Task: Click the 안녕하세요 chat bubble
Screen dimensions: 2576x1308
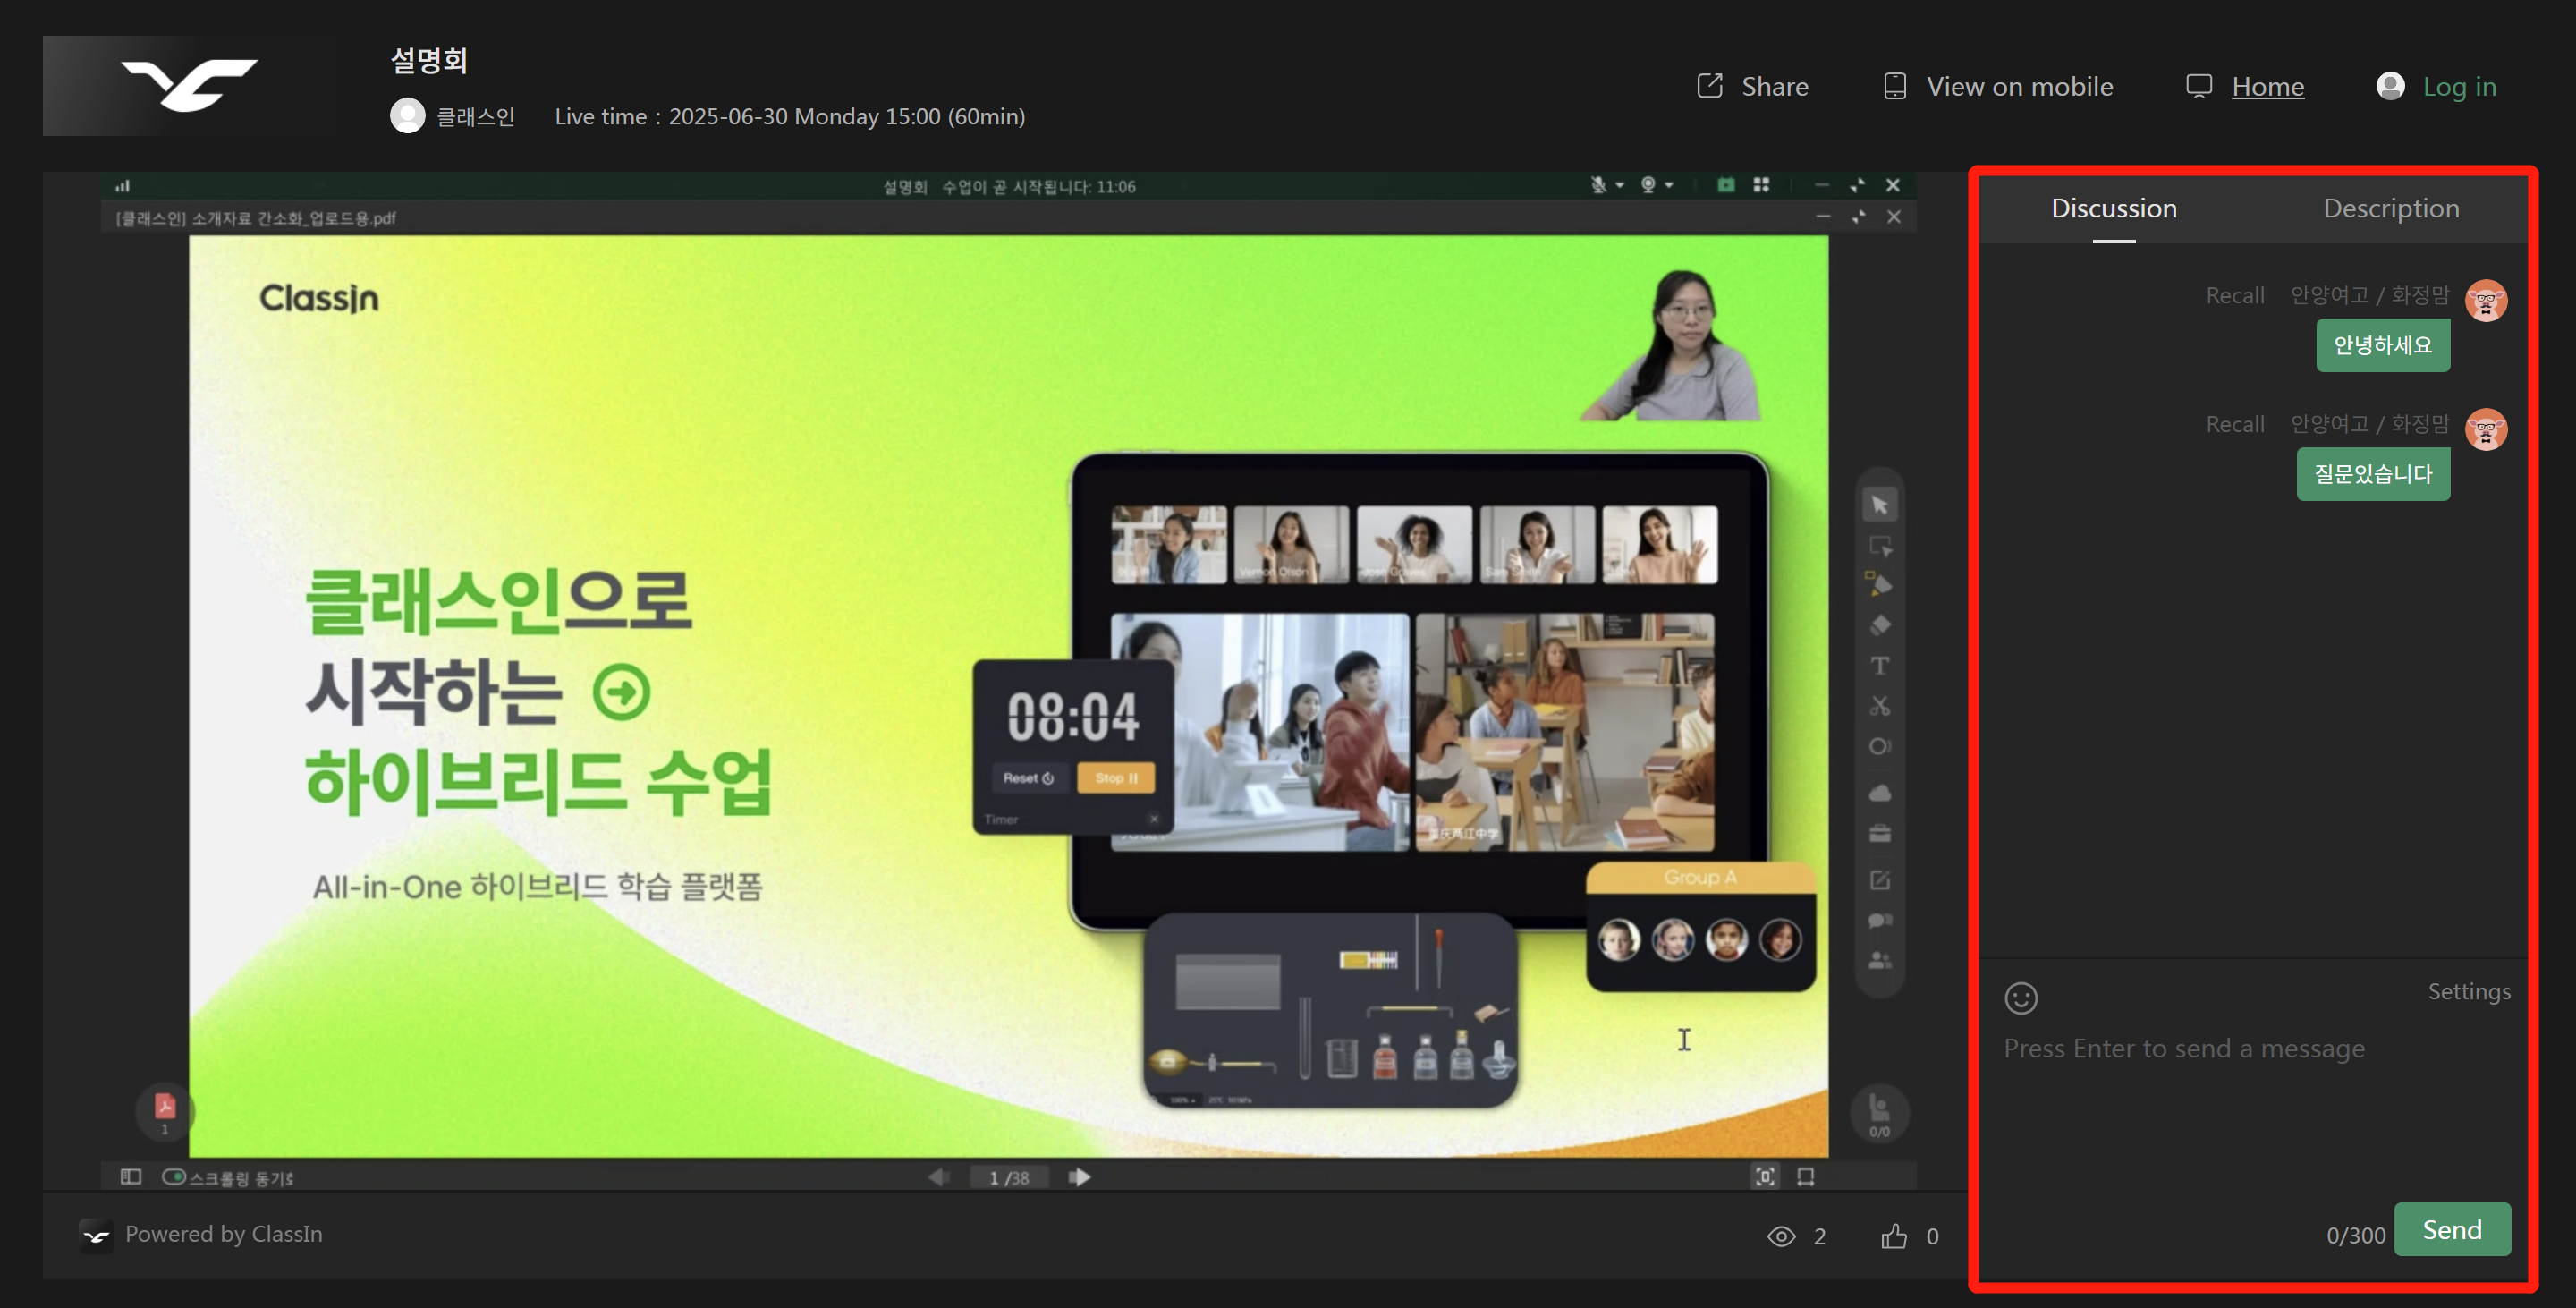Action: [x=2383, y=345]
